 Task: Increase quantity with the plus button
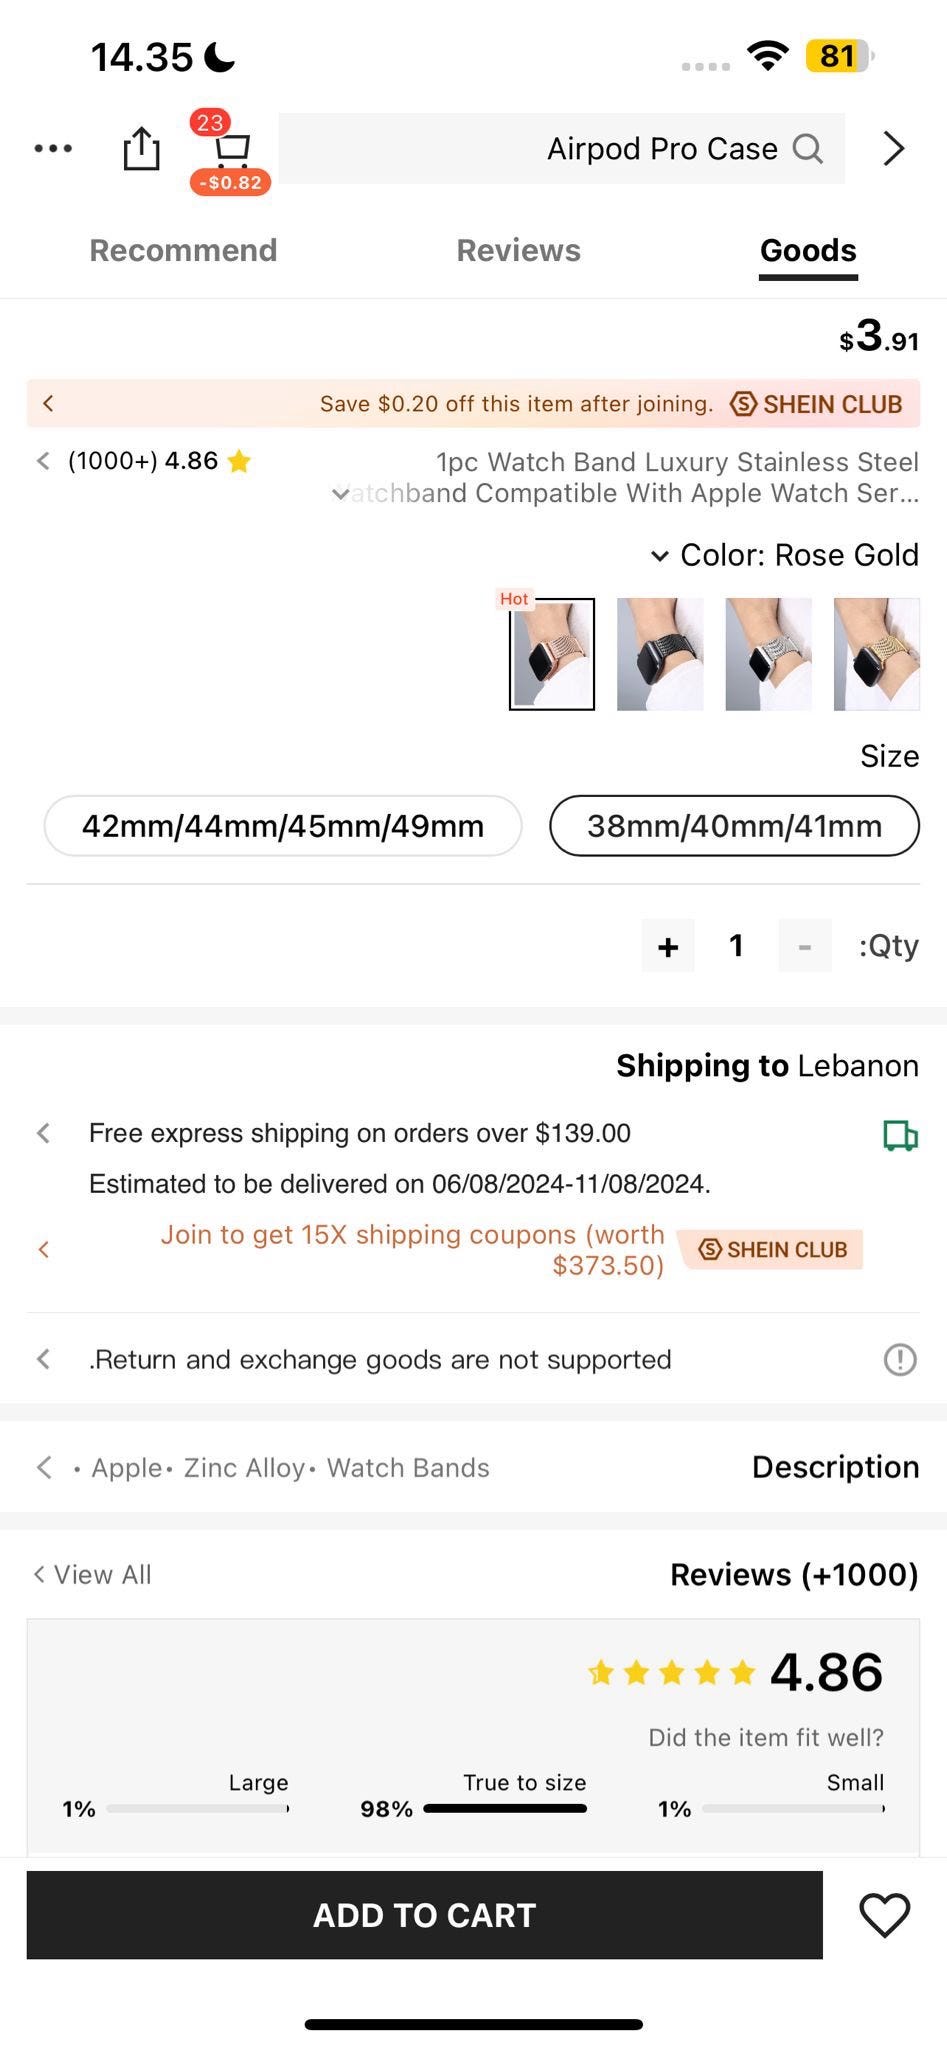668,946
